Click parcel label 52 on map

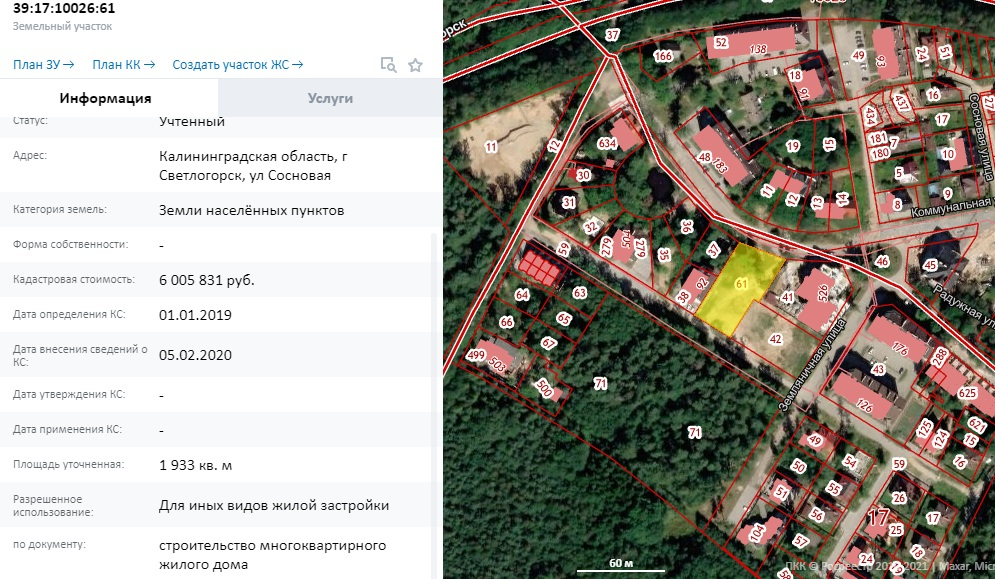(721, 43)
